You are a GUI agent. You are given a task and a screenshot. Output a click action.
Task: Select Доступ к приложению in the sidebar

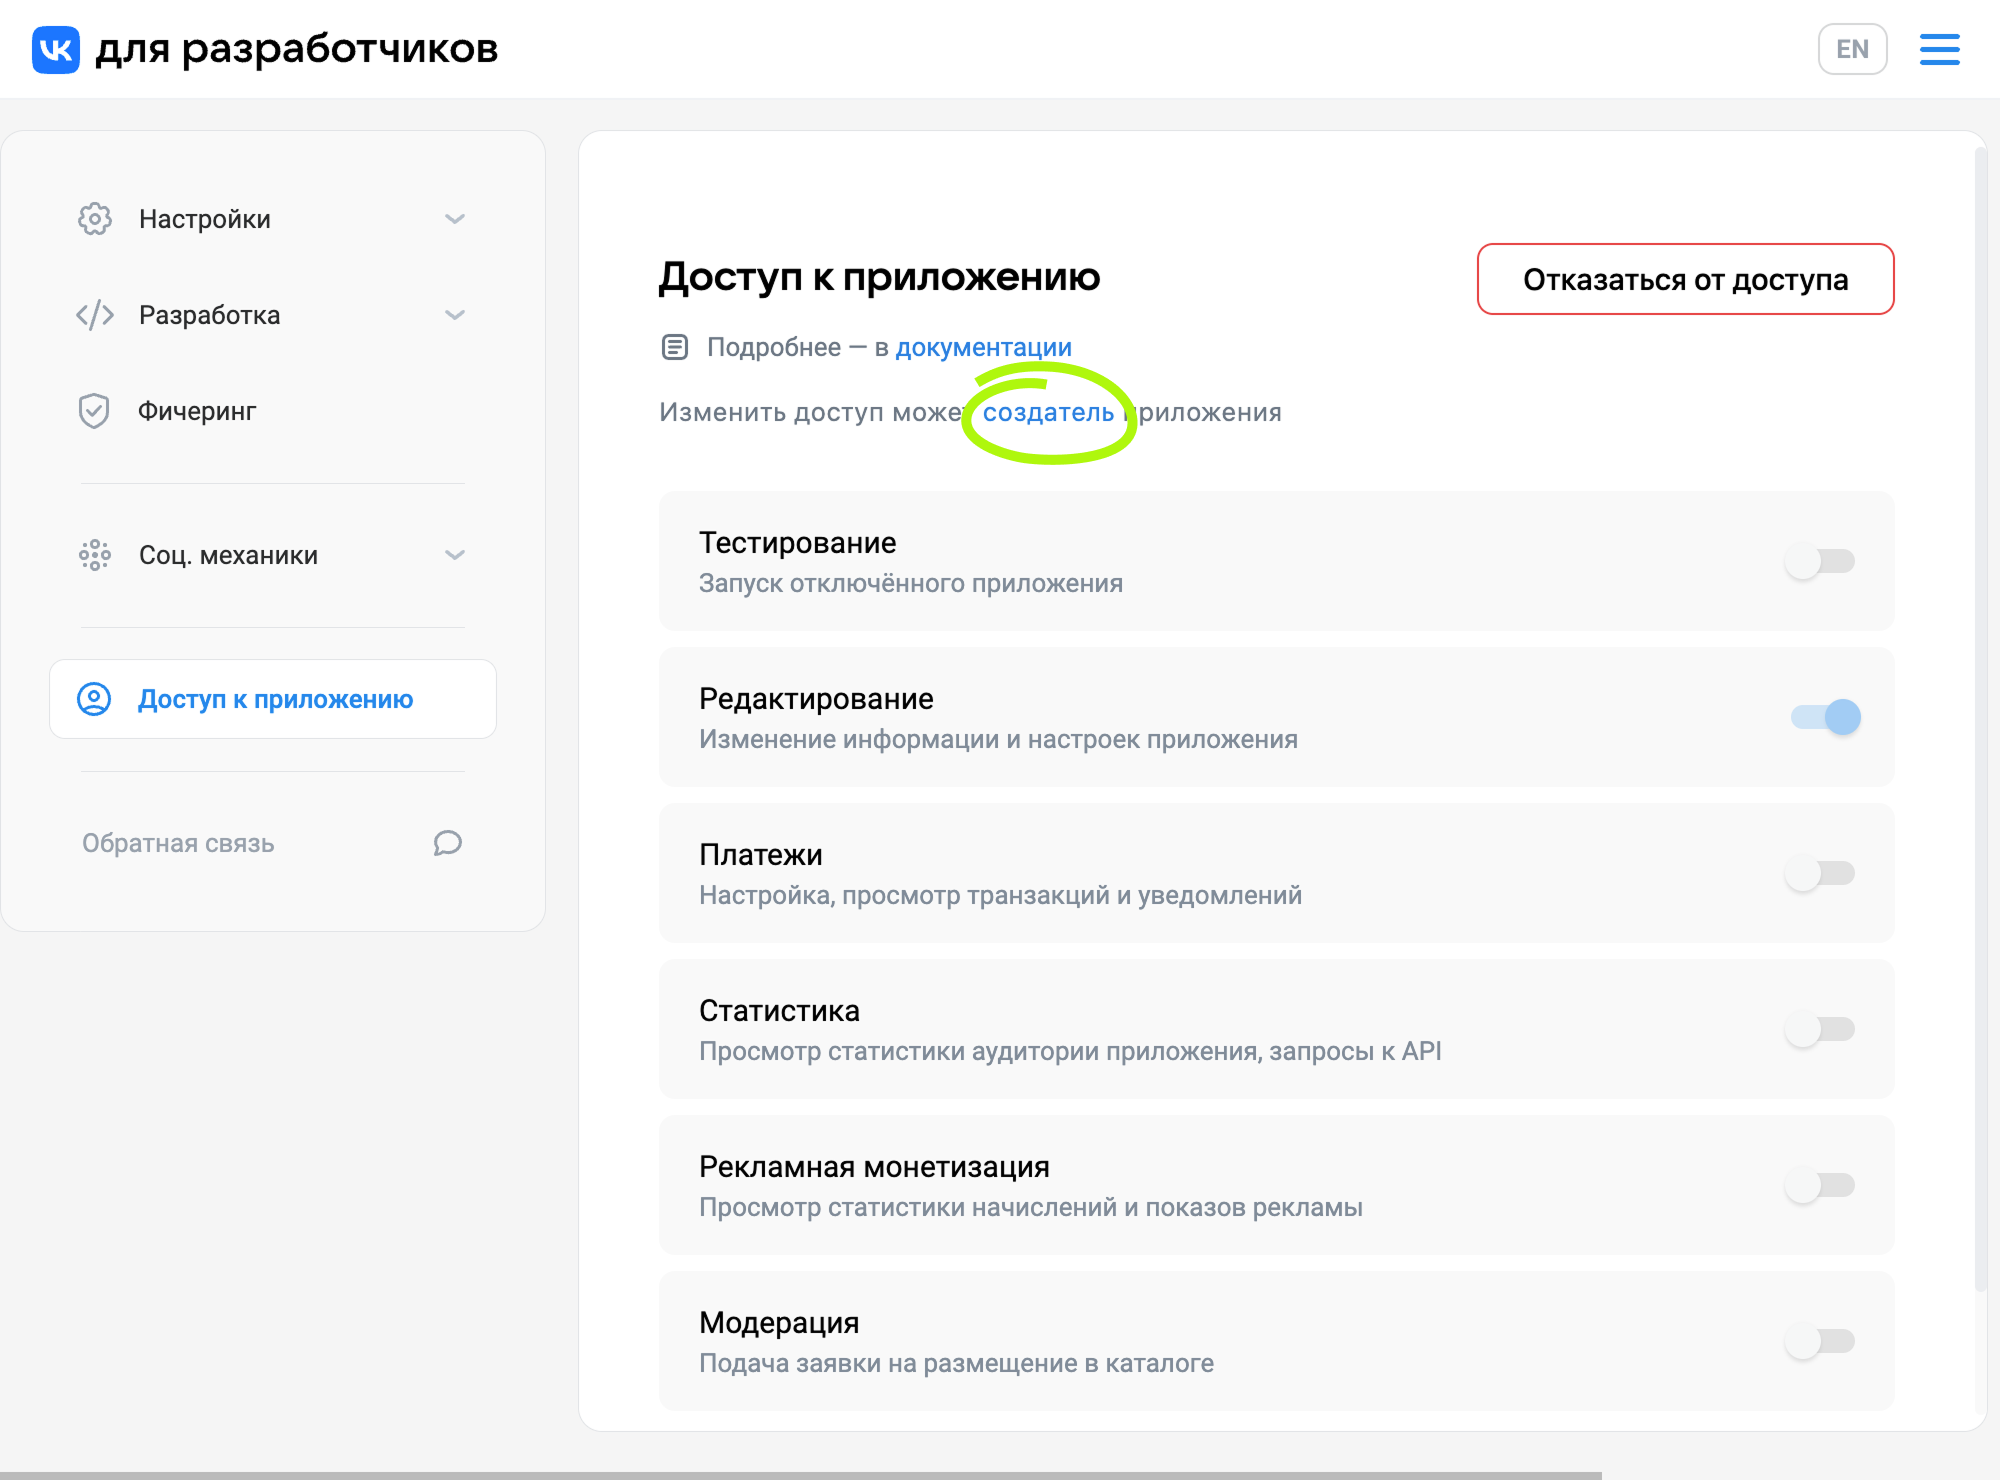273,699
